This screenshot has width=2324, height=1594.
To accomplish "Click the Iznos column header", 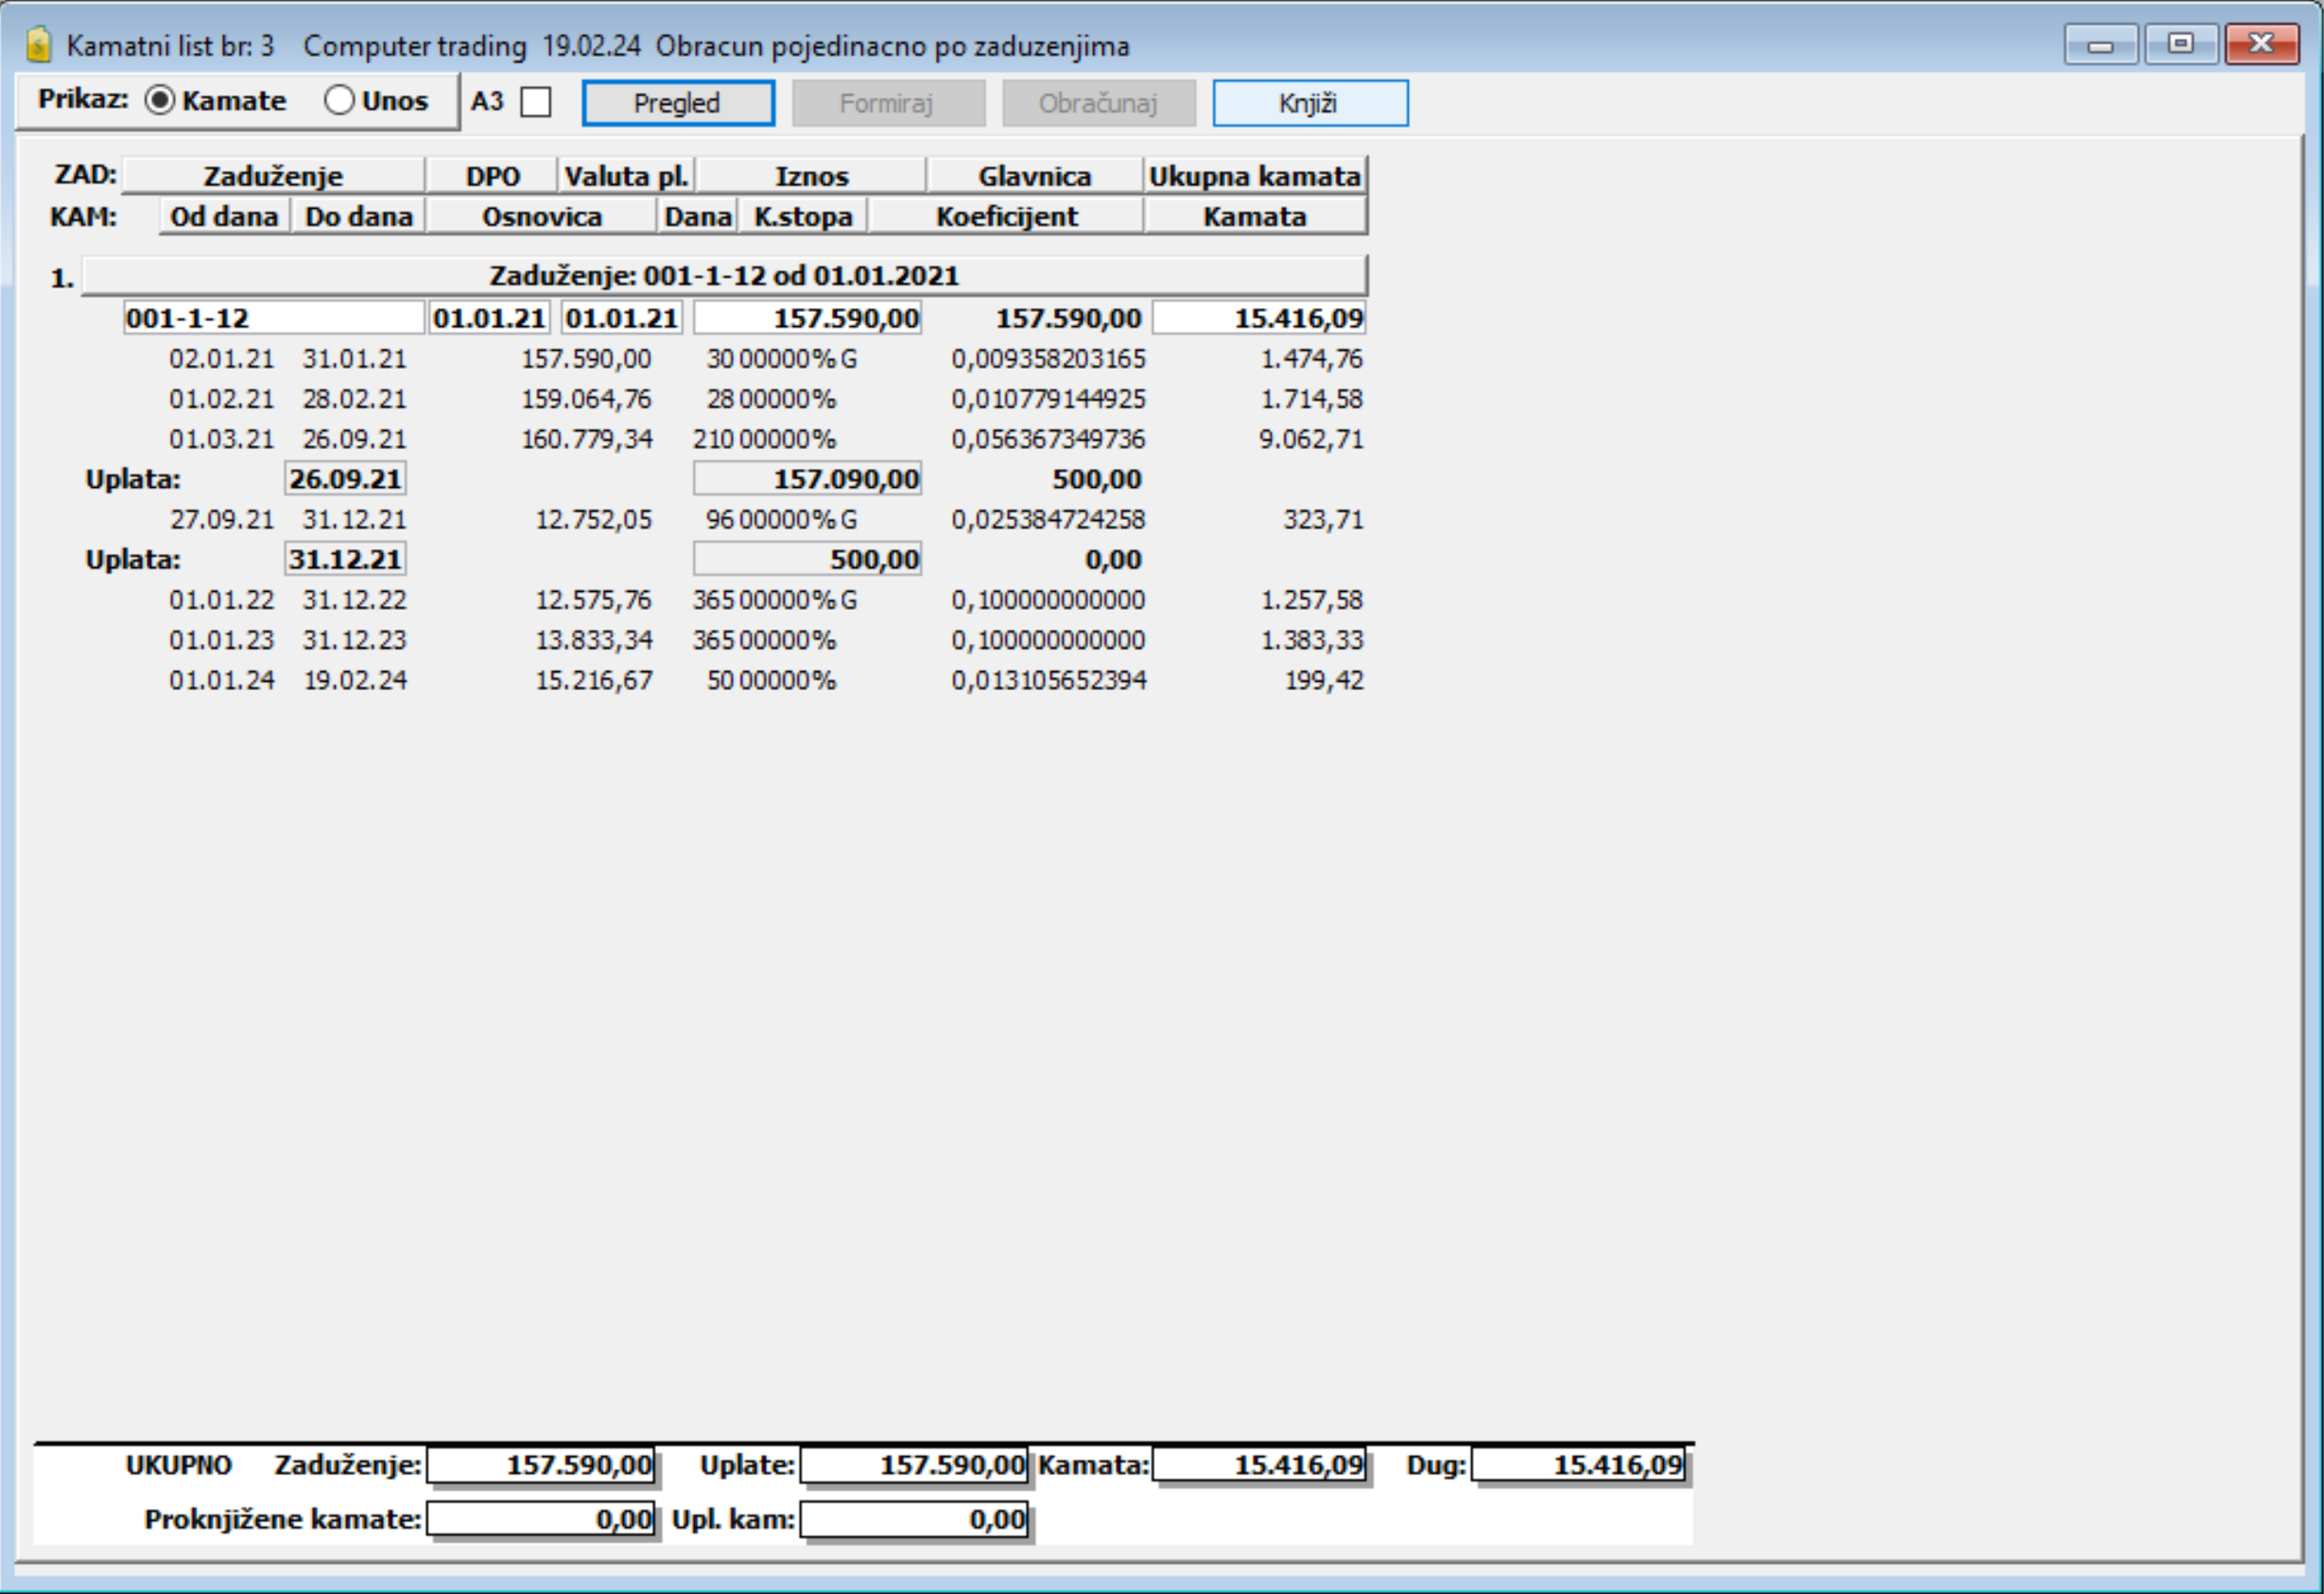I will pos(811,176).
